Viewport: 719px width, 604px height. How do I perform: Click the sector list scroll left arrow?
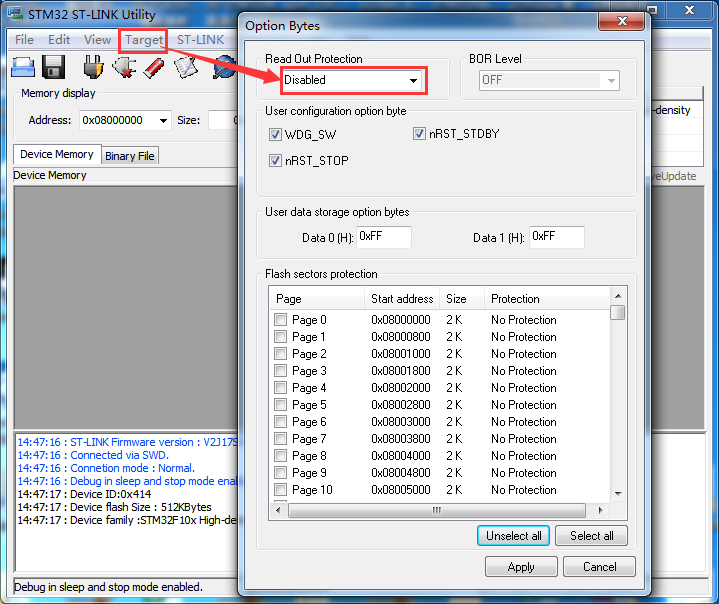coord(278,510)
